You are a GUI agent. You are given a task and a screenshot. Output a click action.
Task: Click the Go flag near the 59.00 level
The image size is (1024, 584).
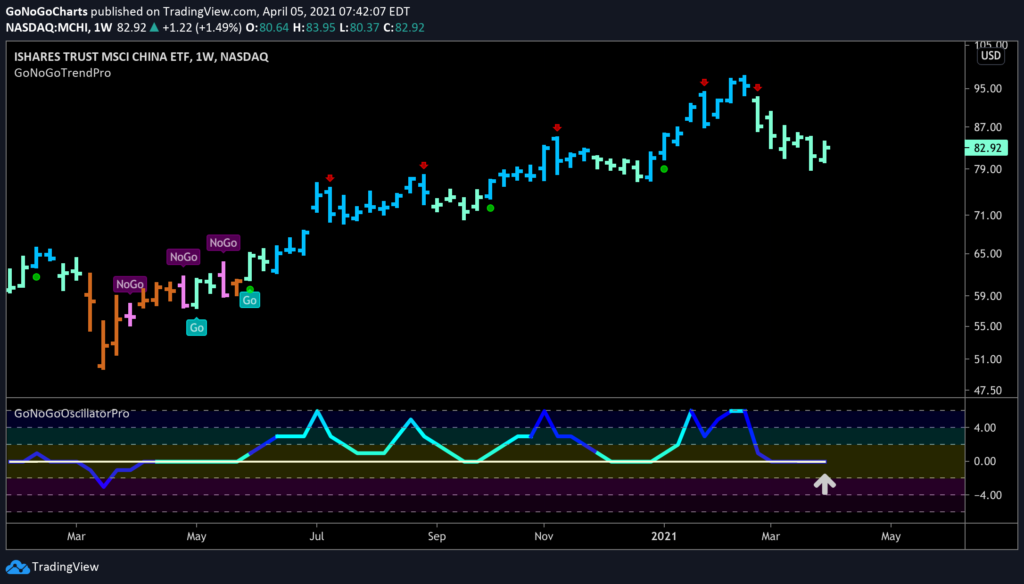click(x=249, y=300)
